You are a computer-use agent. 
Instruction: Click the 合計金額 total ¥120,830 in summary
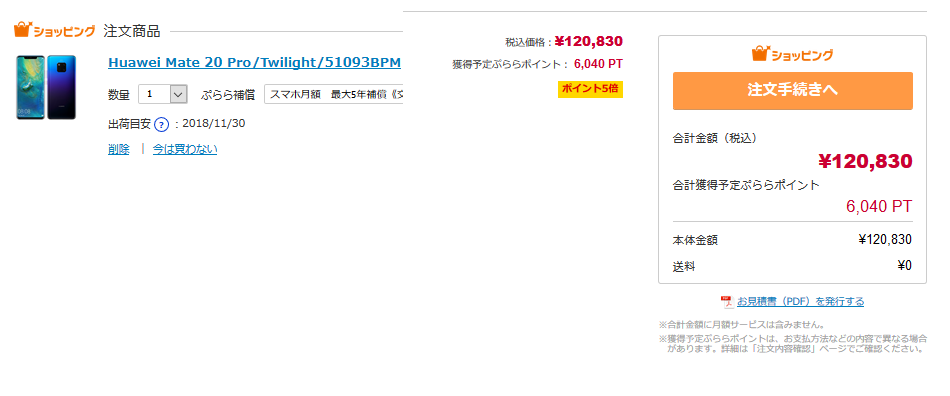[865, 161]
